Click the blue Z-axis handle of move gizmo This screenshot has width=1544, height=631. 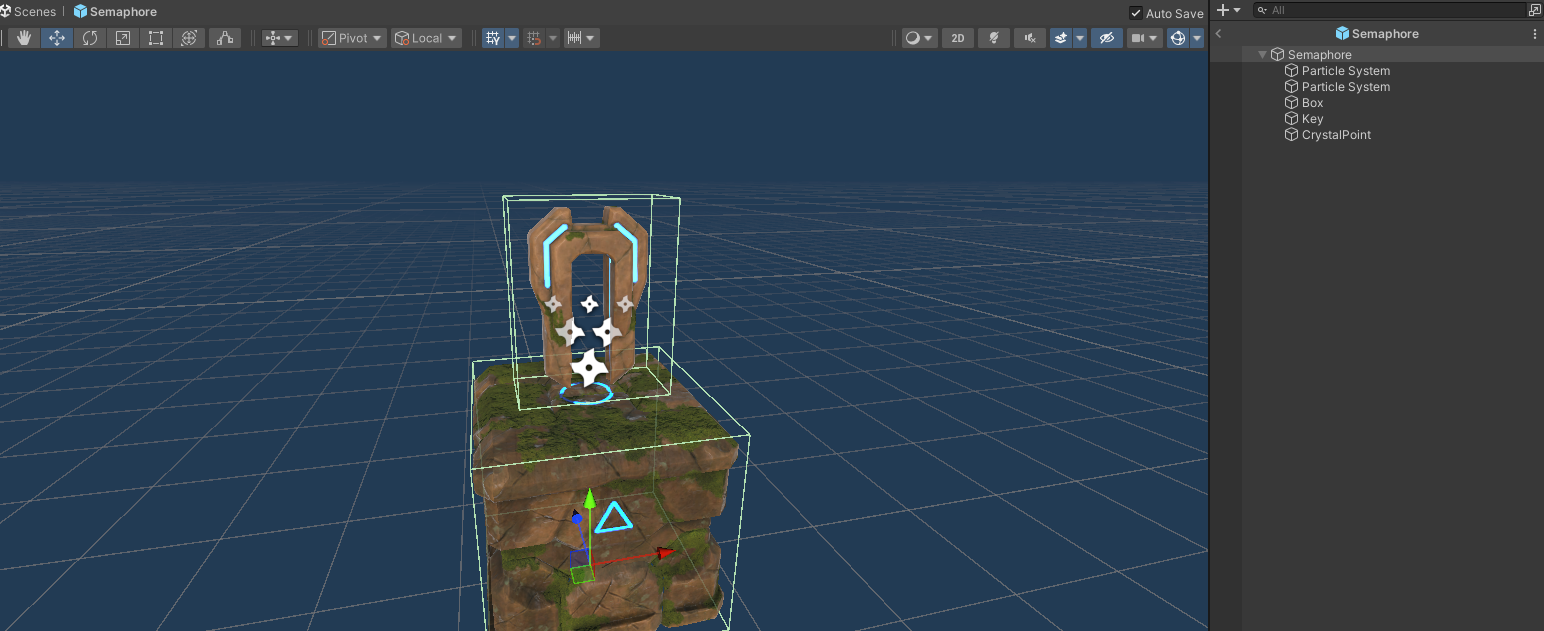tap(576, 518)
